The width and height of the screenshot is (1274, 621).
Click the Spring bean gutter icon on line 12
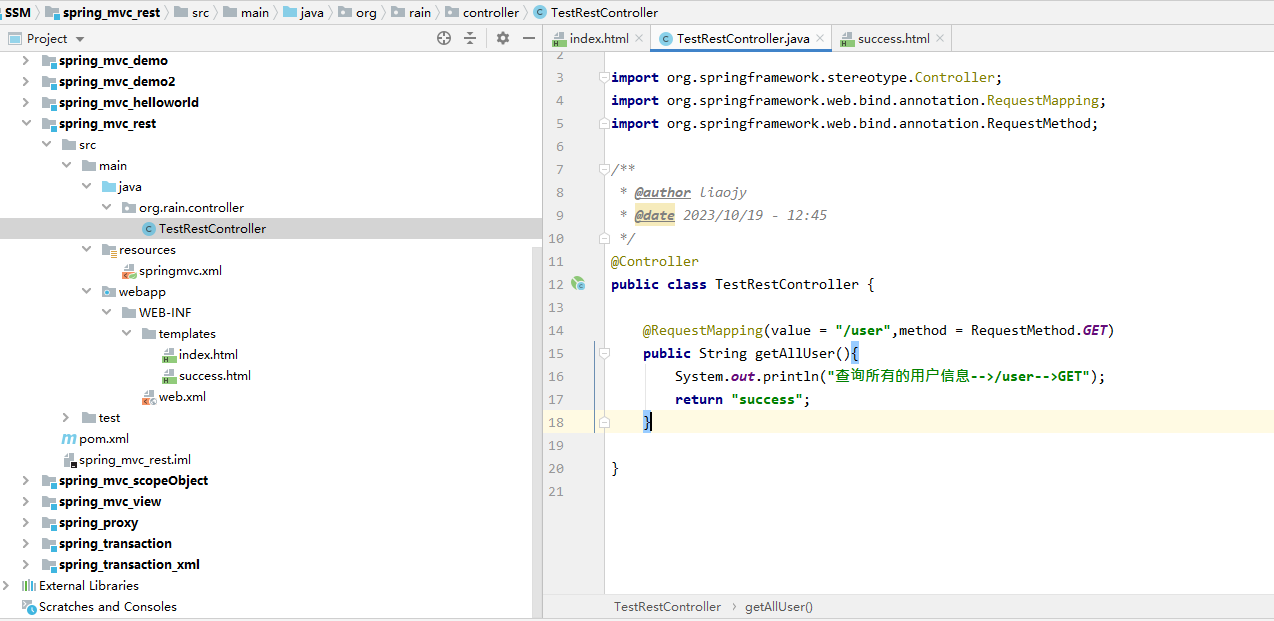(578, 284)
